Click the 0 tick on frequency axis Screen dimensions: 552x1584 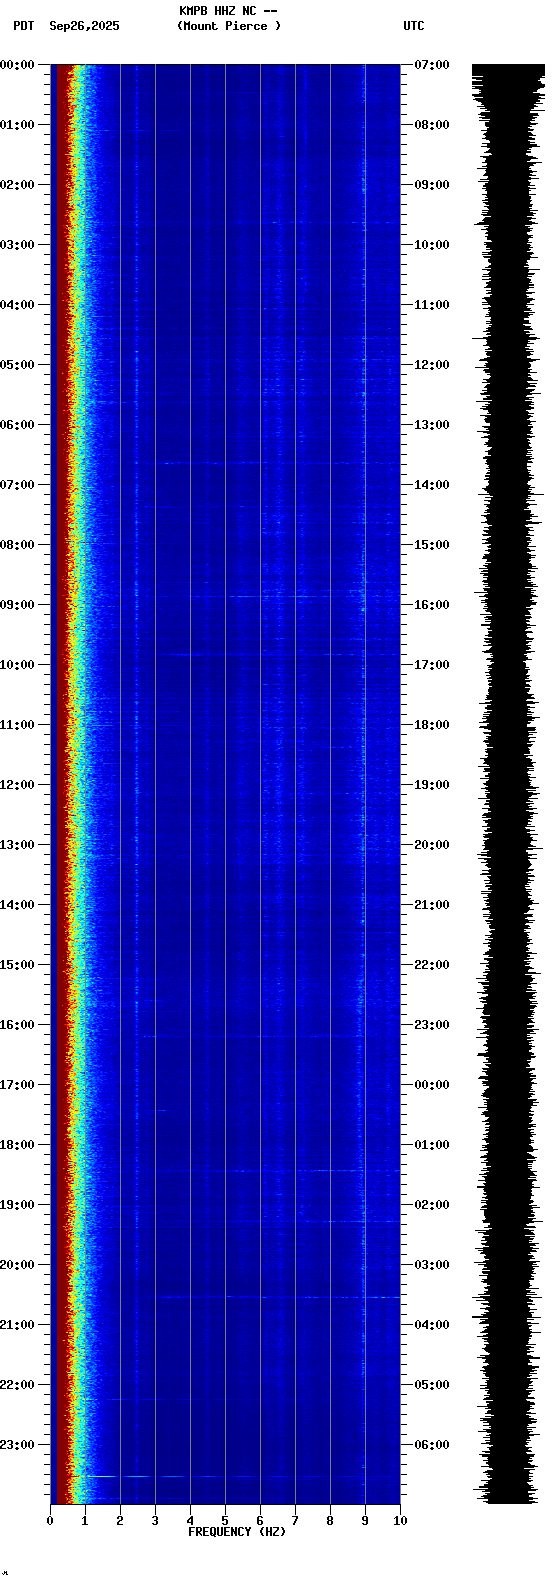50,1521
